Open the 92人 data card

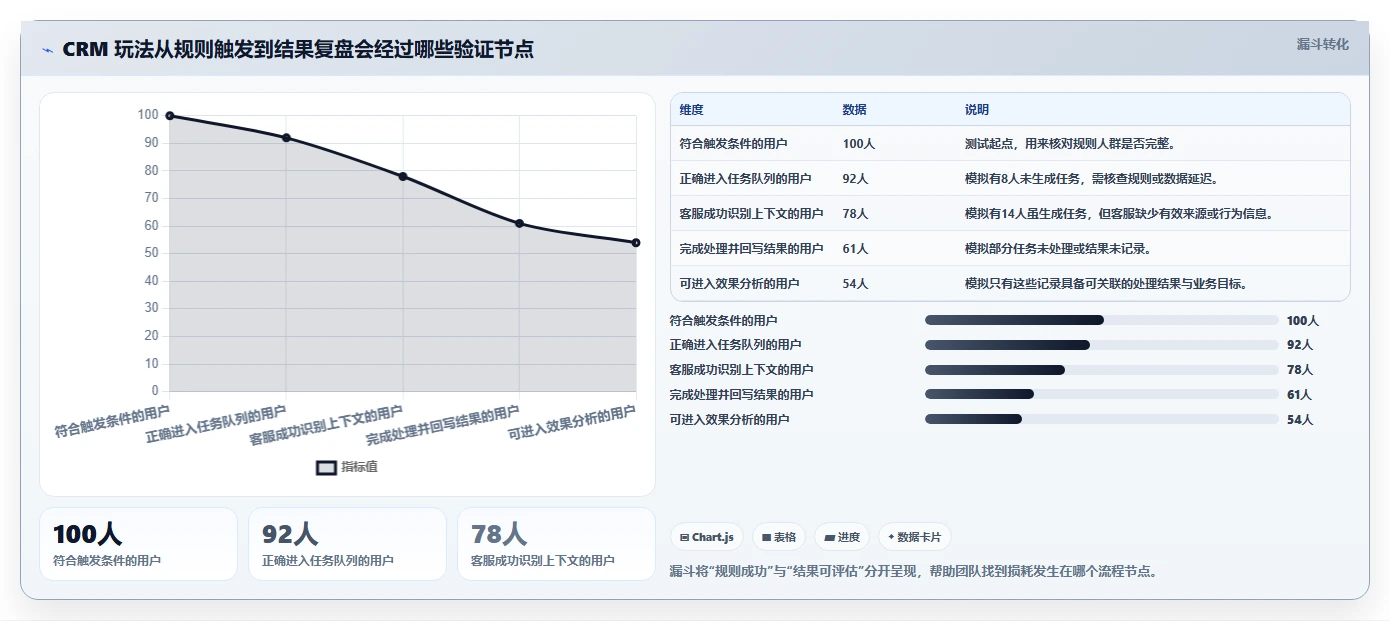[x=347, y=544]
